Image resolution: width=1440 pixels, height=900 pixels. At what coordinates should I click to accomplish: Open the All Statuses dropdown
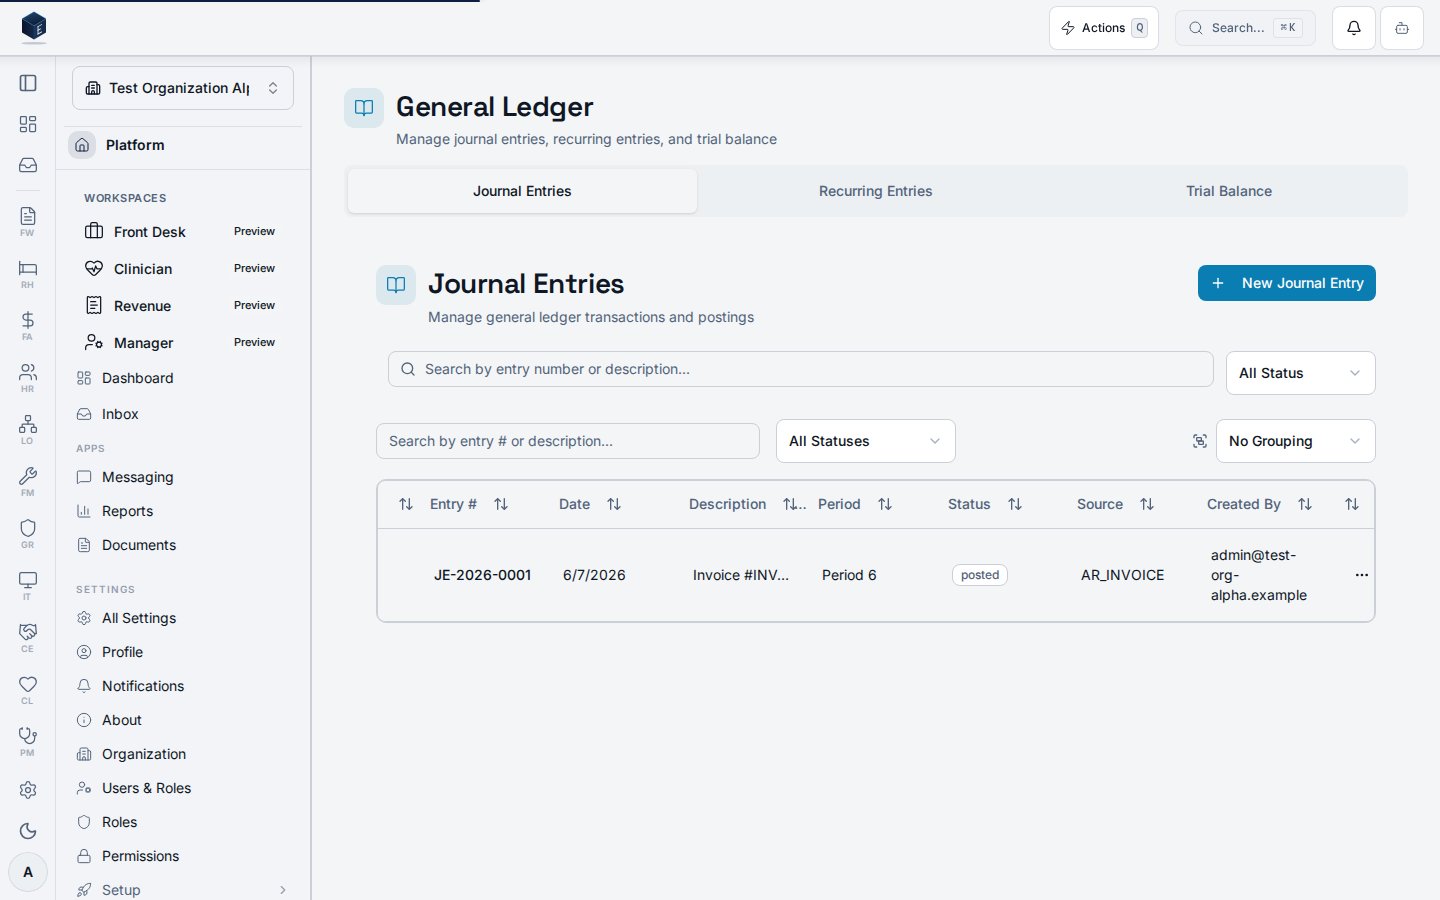click(865, 441)
